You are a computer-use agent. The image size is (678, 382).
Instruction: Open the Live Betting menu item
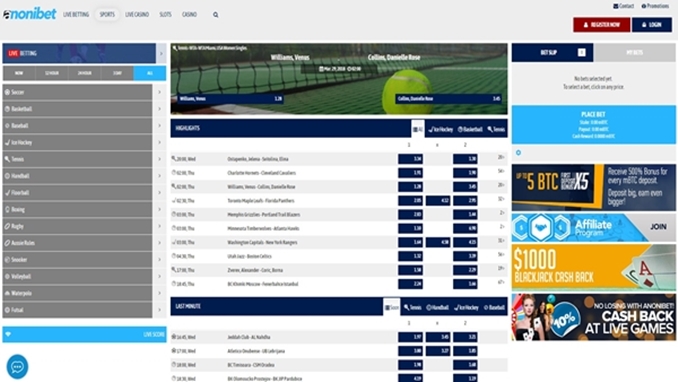point(76,15)
